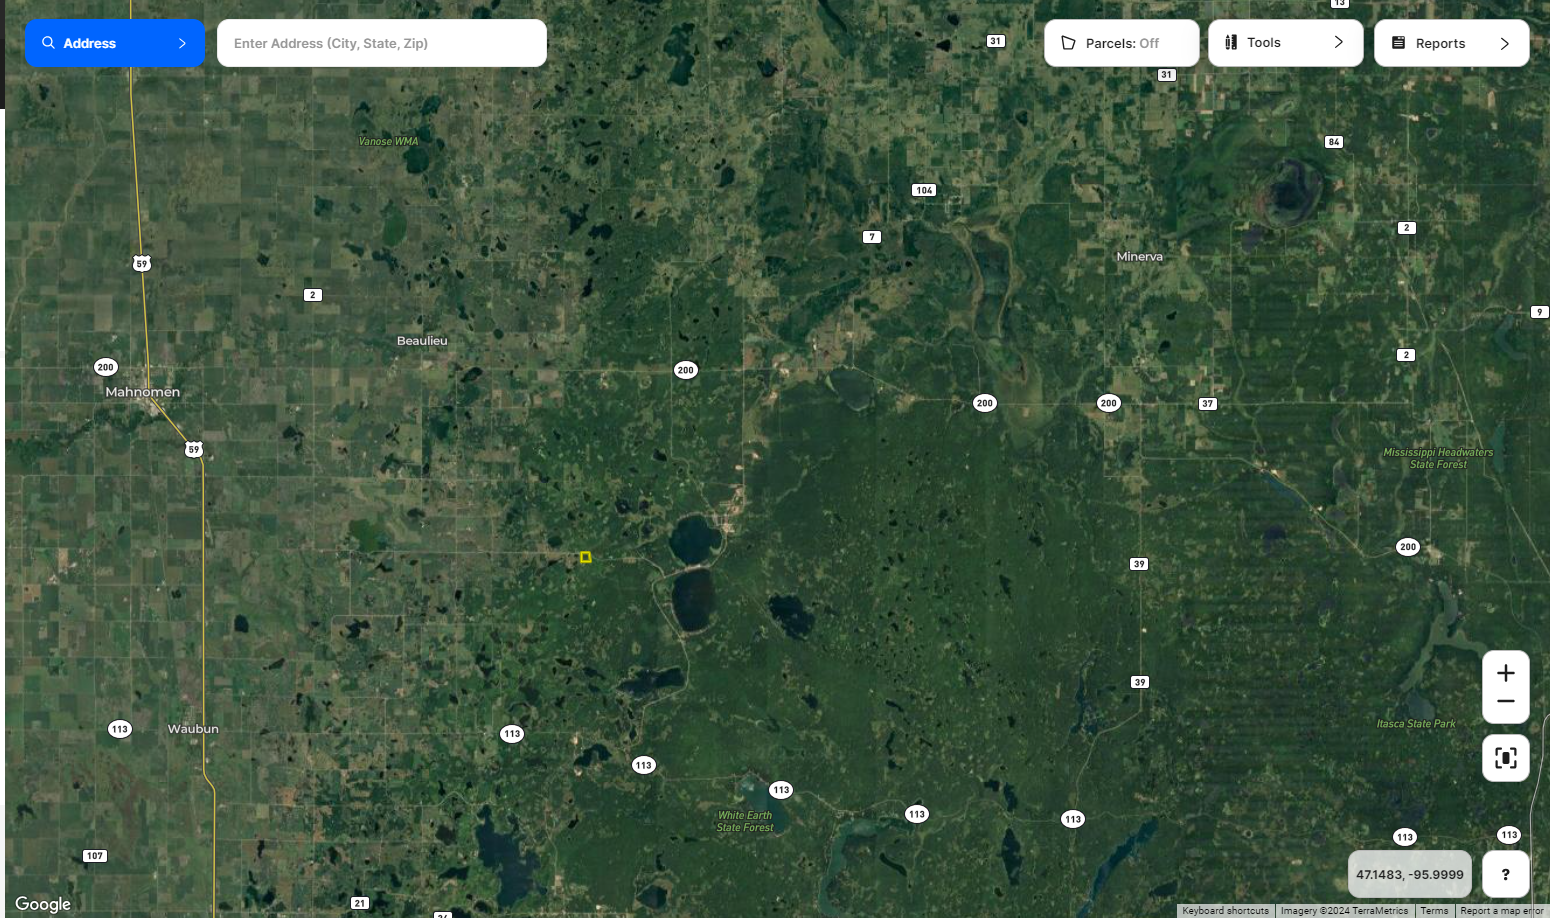1550x918 pixels.
Task: Open the Keyboard shortcuts link
Action: point(1225,911)
